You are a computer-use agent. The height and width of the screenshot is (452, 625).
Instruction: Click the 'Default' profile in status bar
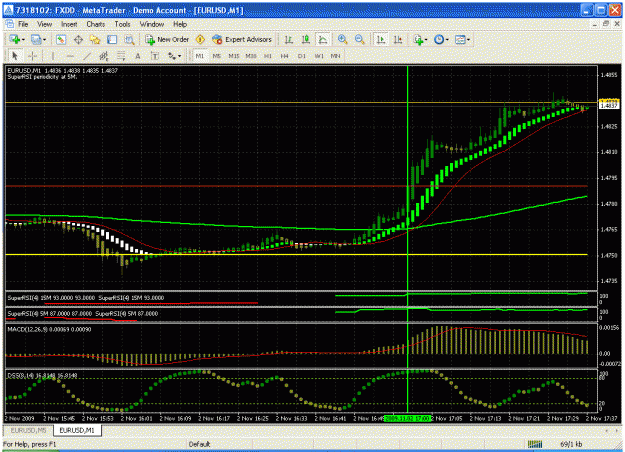[199, 444]
